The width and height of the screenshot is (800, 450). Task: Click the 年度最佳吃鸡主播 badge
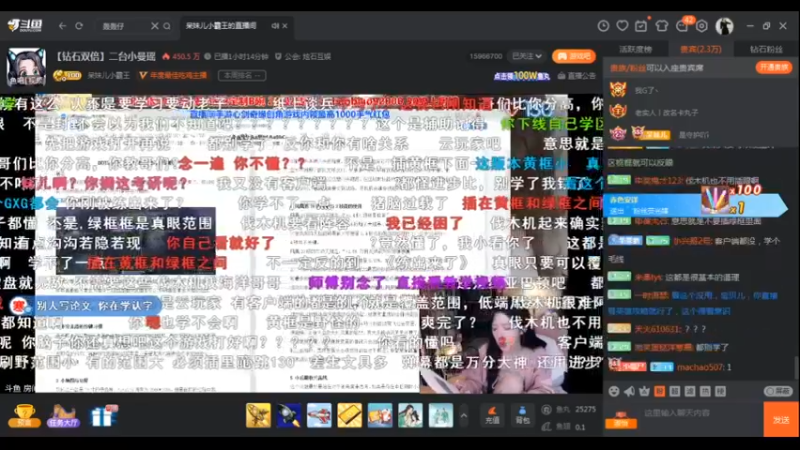click(x=173, y=76)
